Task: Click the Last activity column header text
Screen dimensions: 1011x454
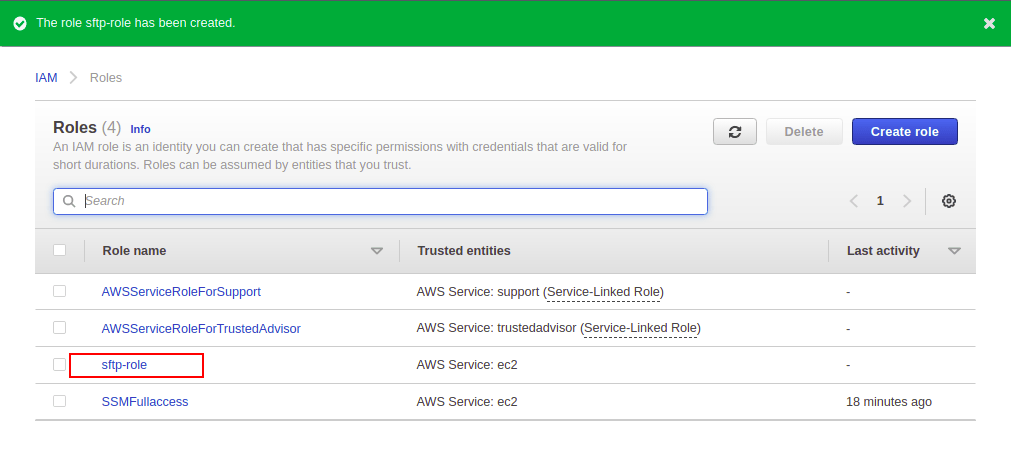Action: (x=883, y=251)
